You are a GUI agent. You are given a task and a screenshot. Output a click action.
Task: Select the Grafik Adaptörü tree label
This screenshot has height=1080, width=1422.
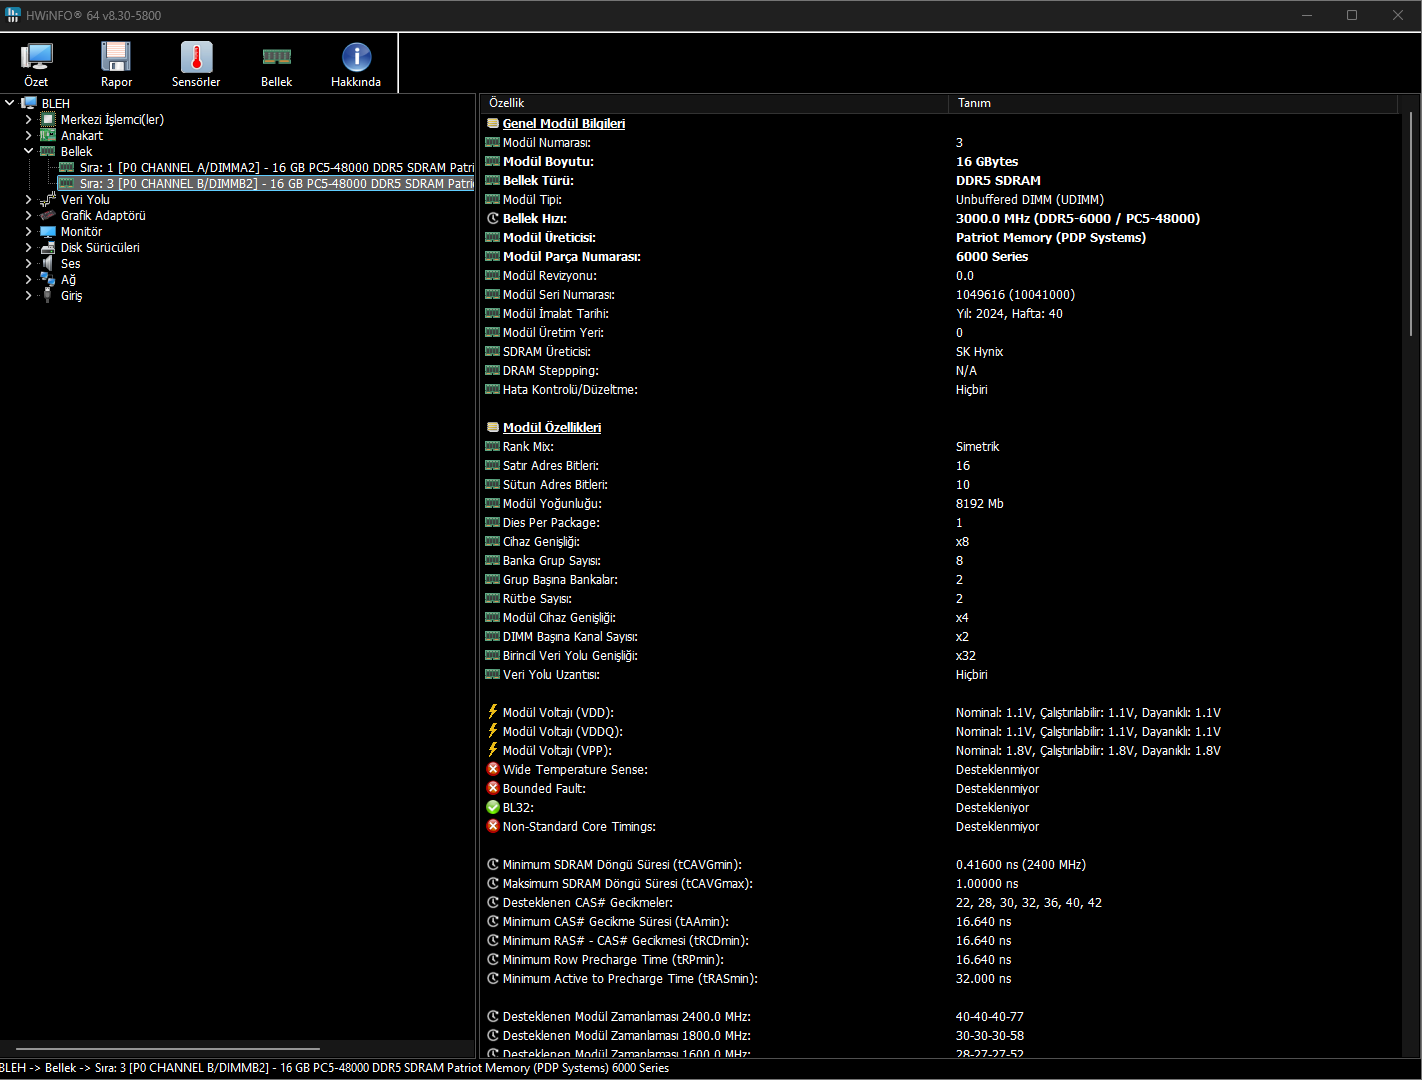pos(103,215)
